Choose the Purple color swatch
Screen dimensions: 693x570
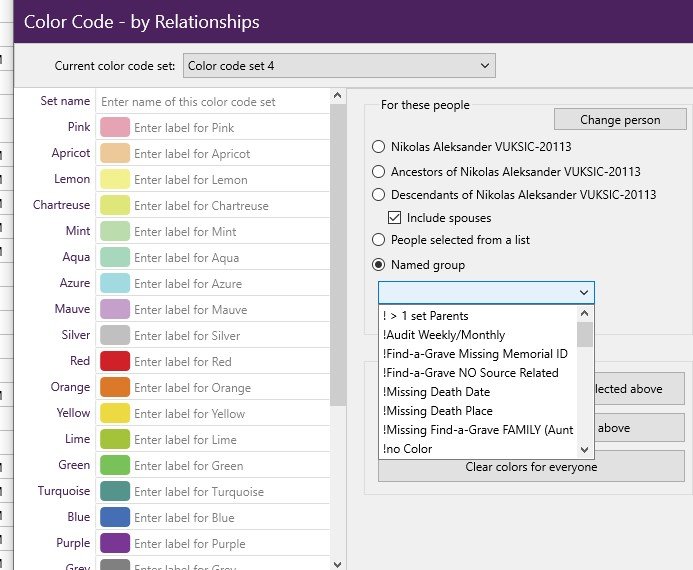(x=115, y=543)
